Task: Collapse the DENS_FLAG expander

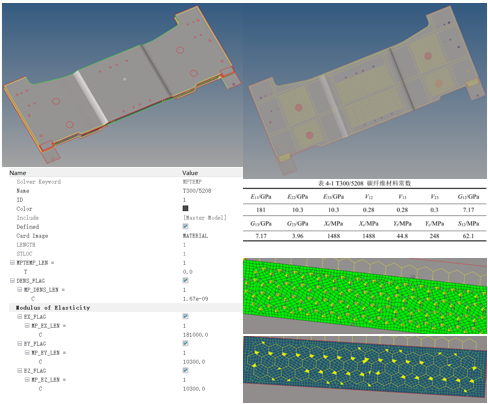Action: (12, 281)
